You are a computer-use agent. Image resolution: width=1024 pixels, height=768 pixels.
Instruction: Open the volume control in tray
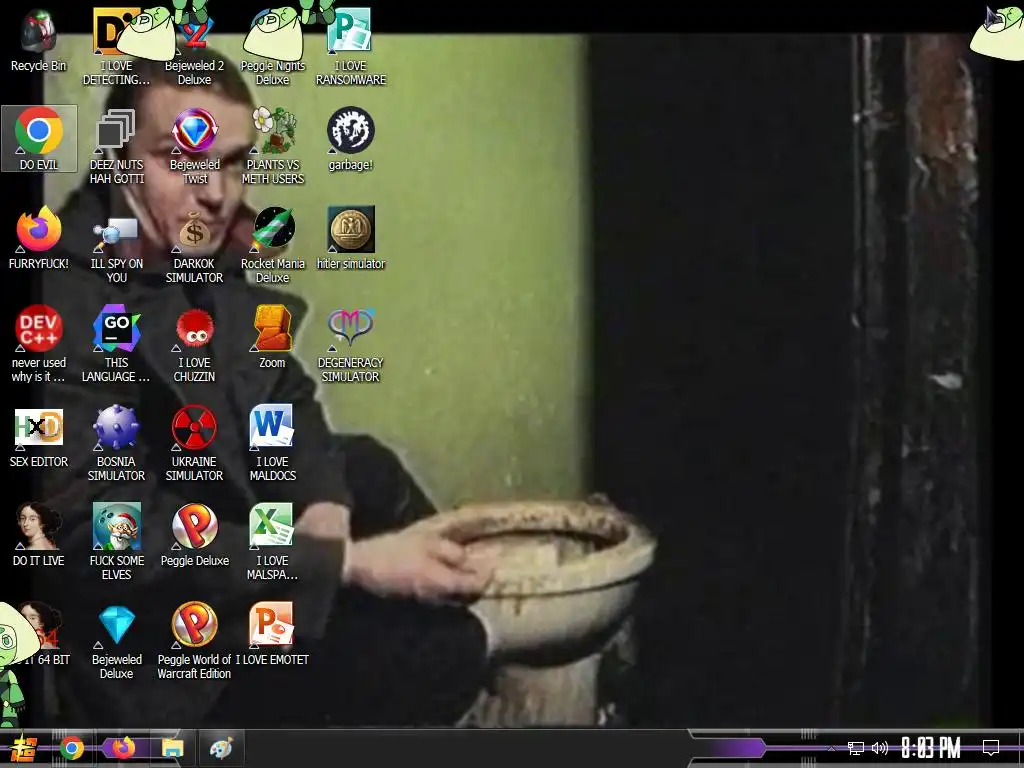(x=880, y=748)
